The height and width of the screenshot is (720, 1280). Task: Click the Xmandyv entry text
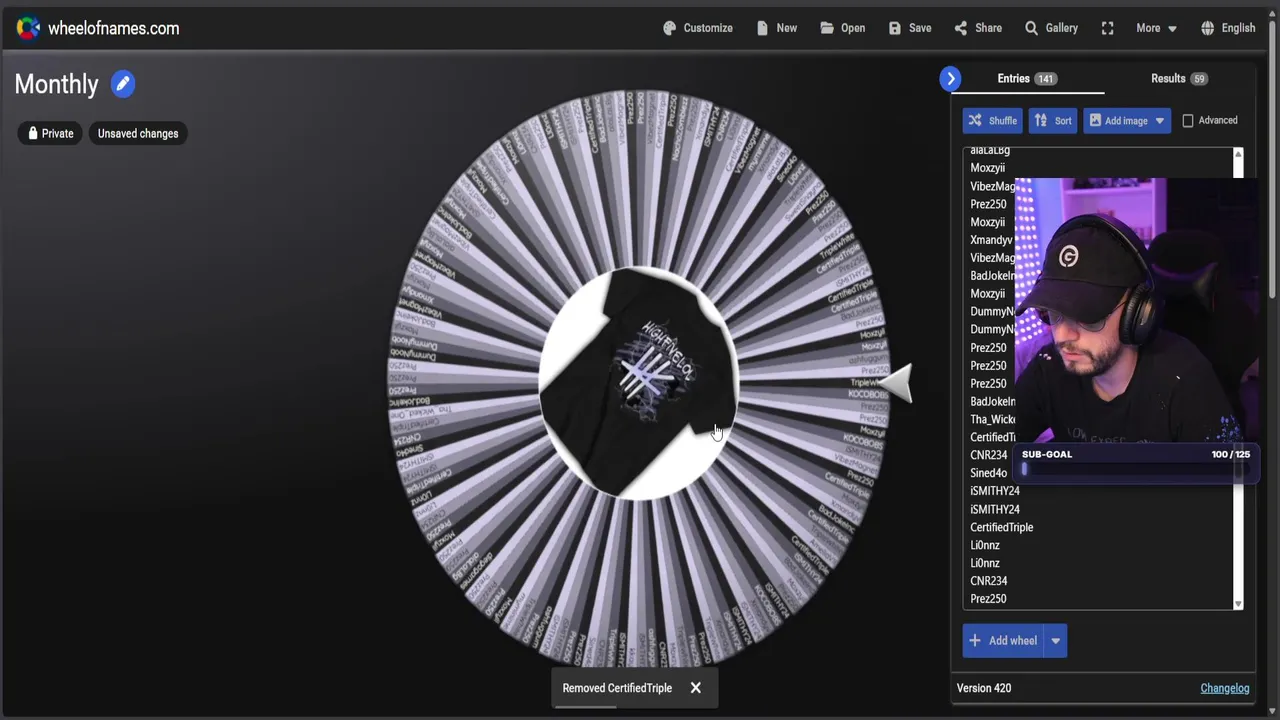(x=991, y=240)
